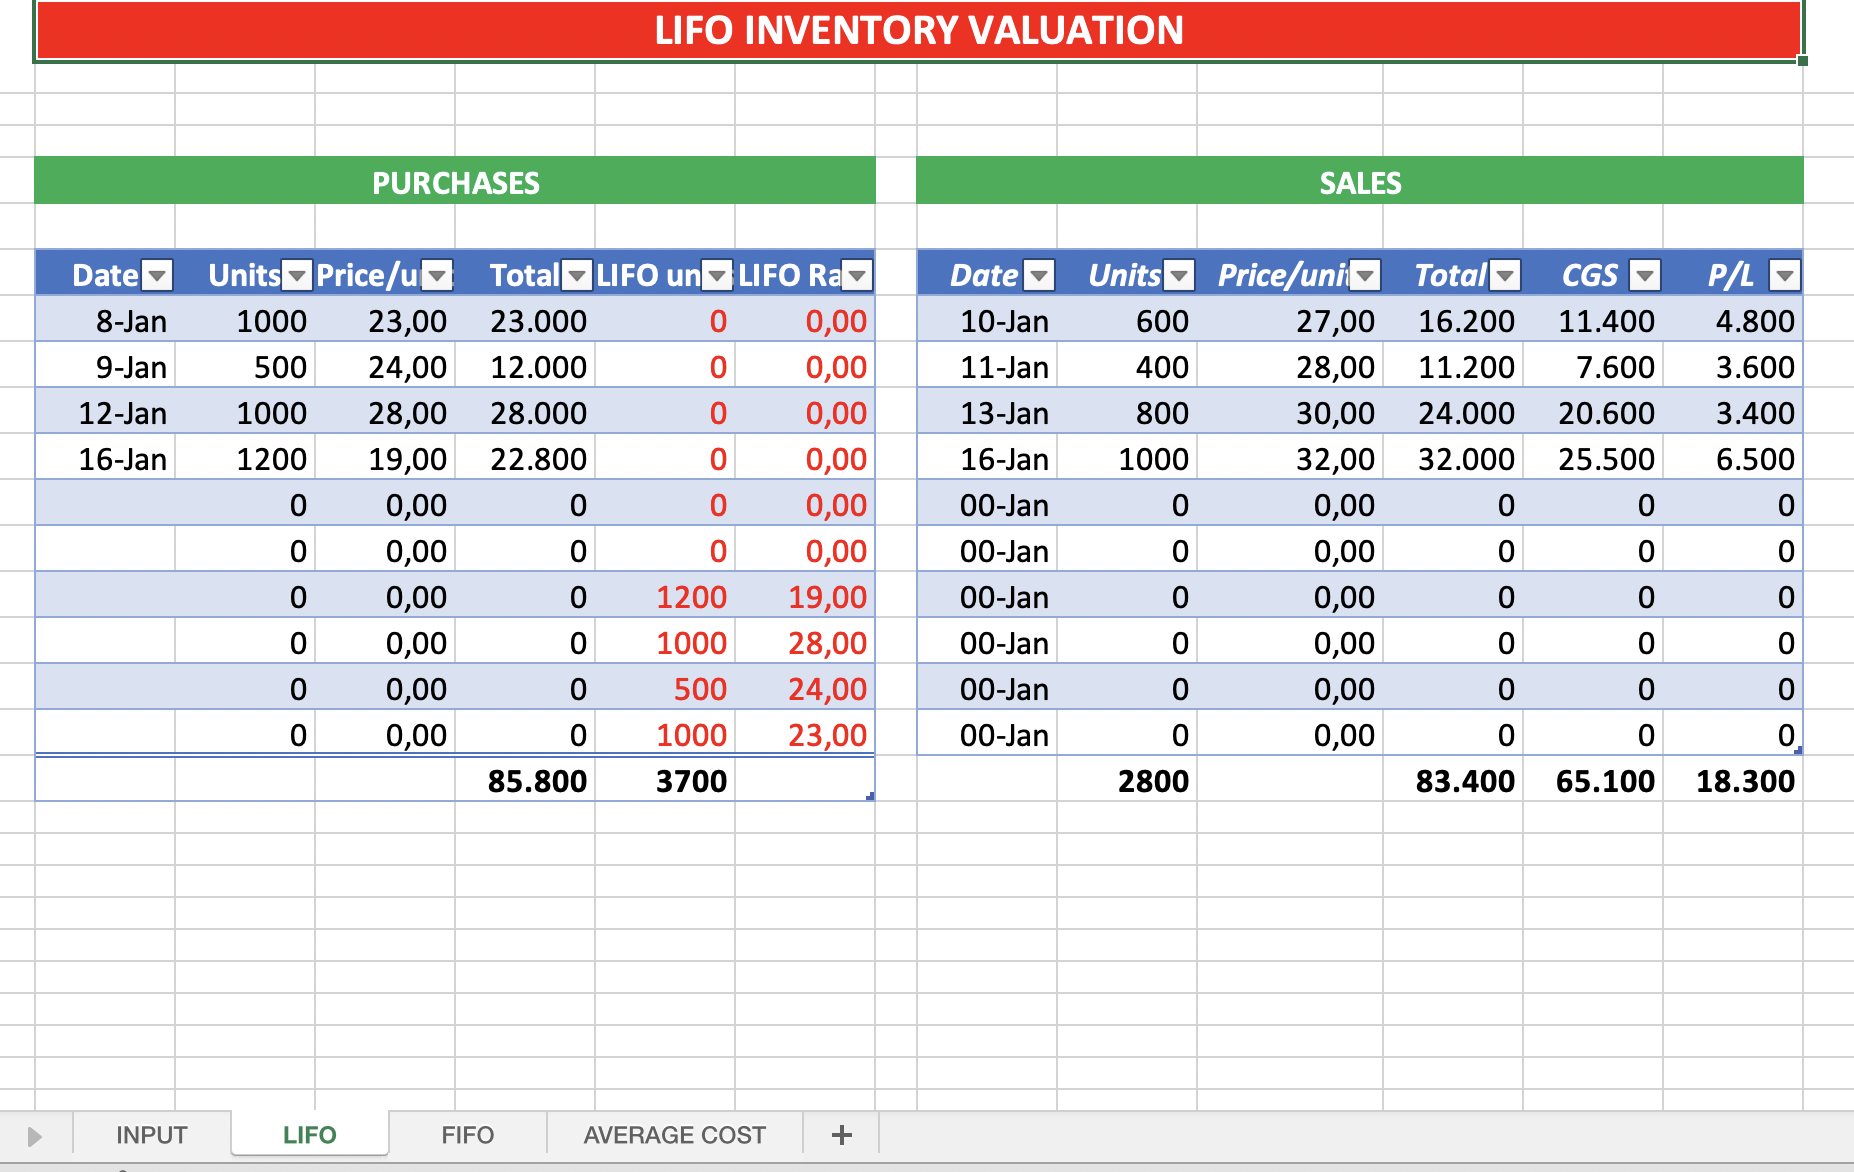The width and height of the screenshot is (1854, 1172).
Task: Select purchase units cell 1200
Action: click(245, 459)
